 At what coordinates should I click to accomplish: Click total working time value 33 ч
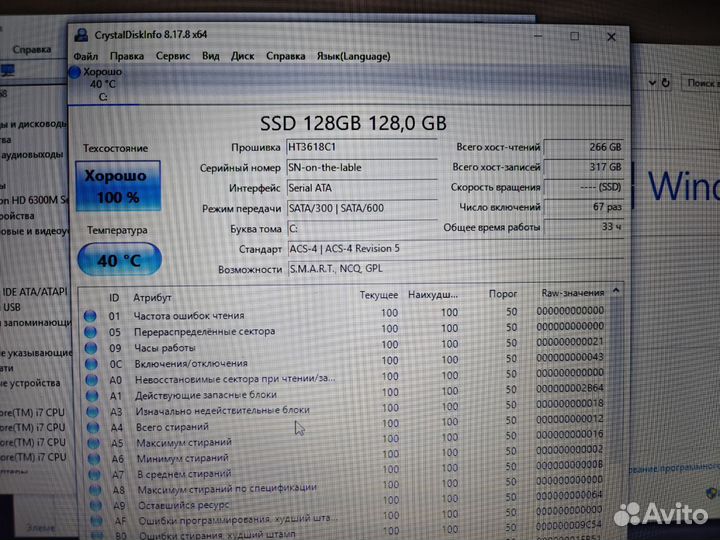coord(583,227)
